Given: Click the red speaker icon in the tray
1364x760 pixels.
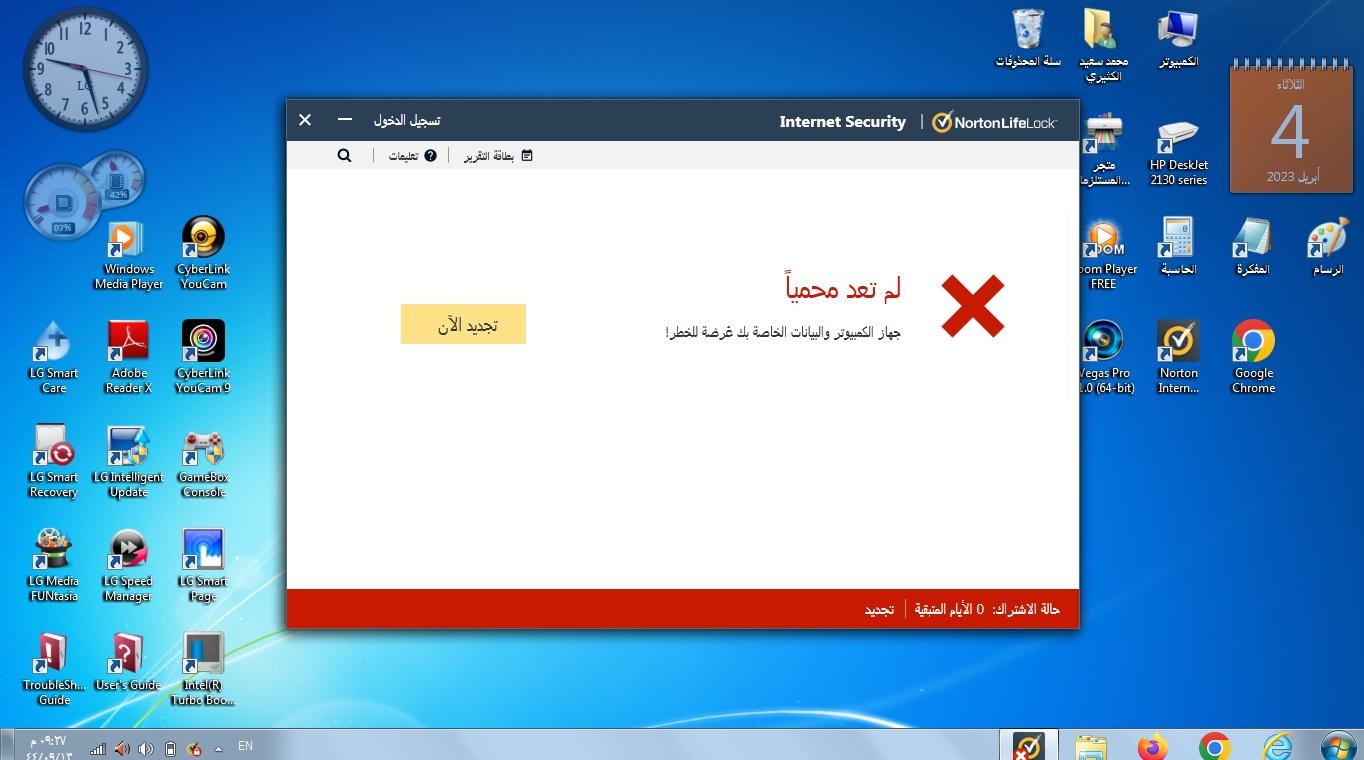Looking at the screenshot, I should (122, 748).
